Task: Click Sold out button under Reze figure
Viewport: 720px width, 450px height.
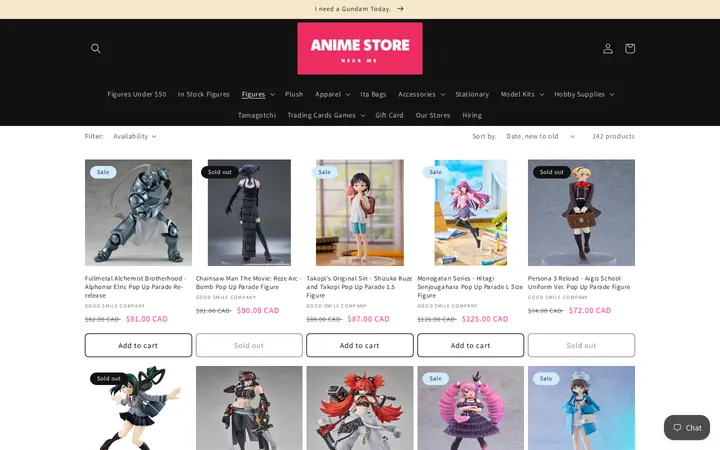Action: [249, 345]
